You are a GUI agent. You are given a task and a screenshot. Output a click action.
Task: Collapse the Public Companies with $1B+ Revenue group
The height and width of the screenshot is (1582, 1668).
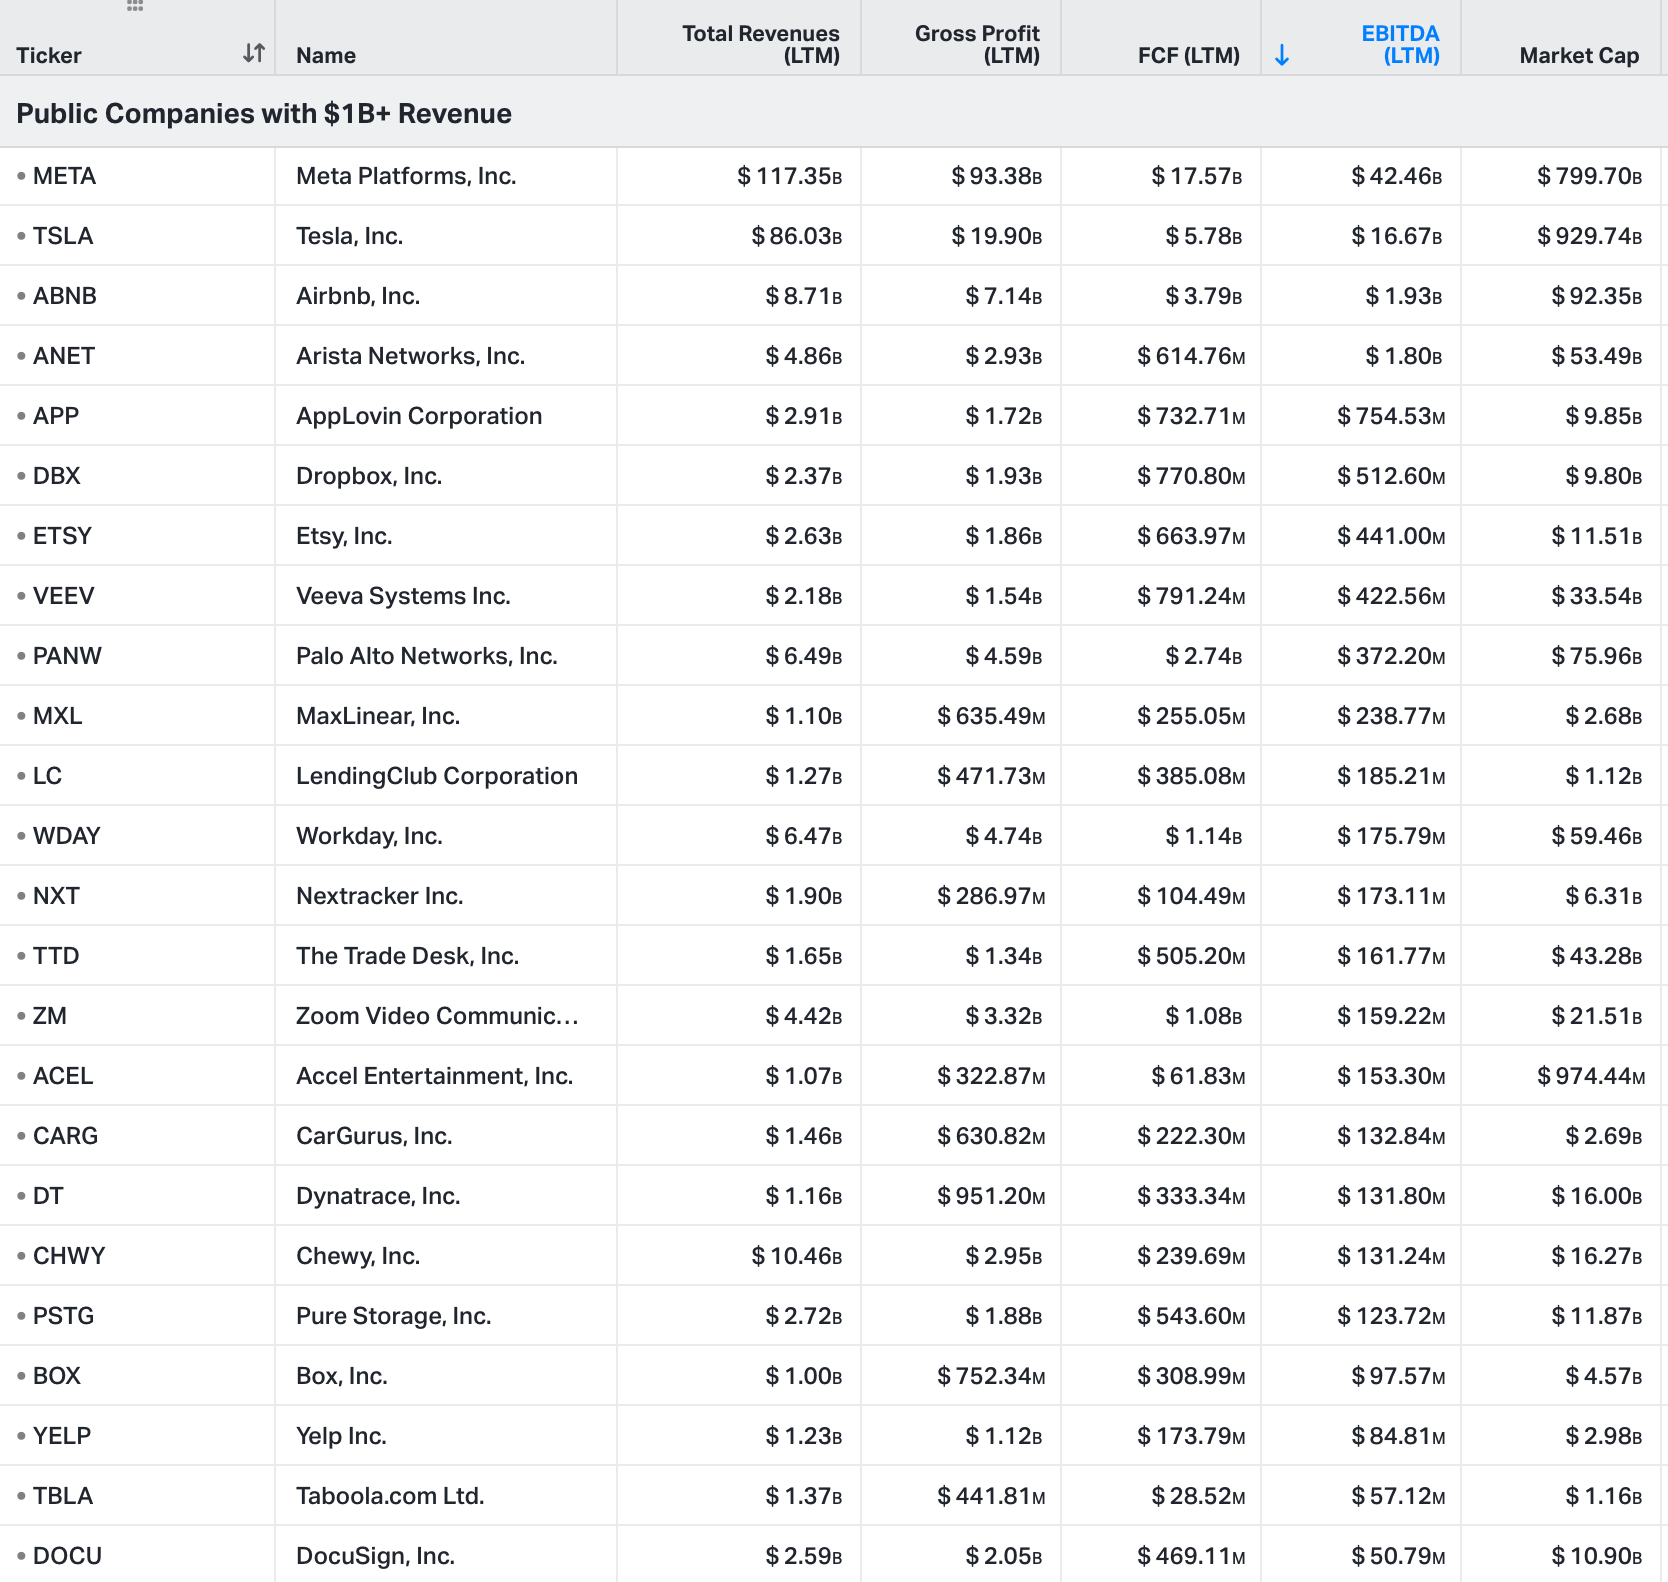[x=264, y=113]
